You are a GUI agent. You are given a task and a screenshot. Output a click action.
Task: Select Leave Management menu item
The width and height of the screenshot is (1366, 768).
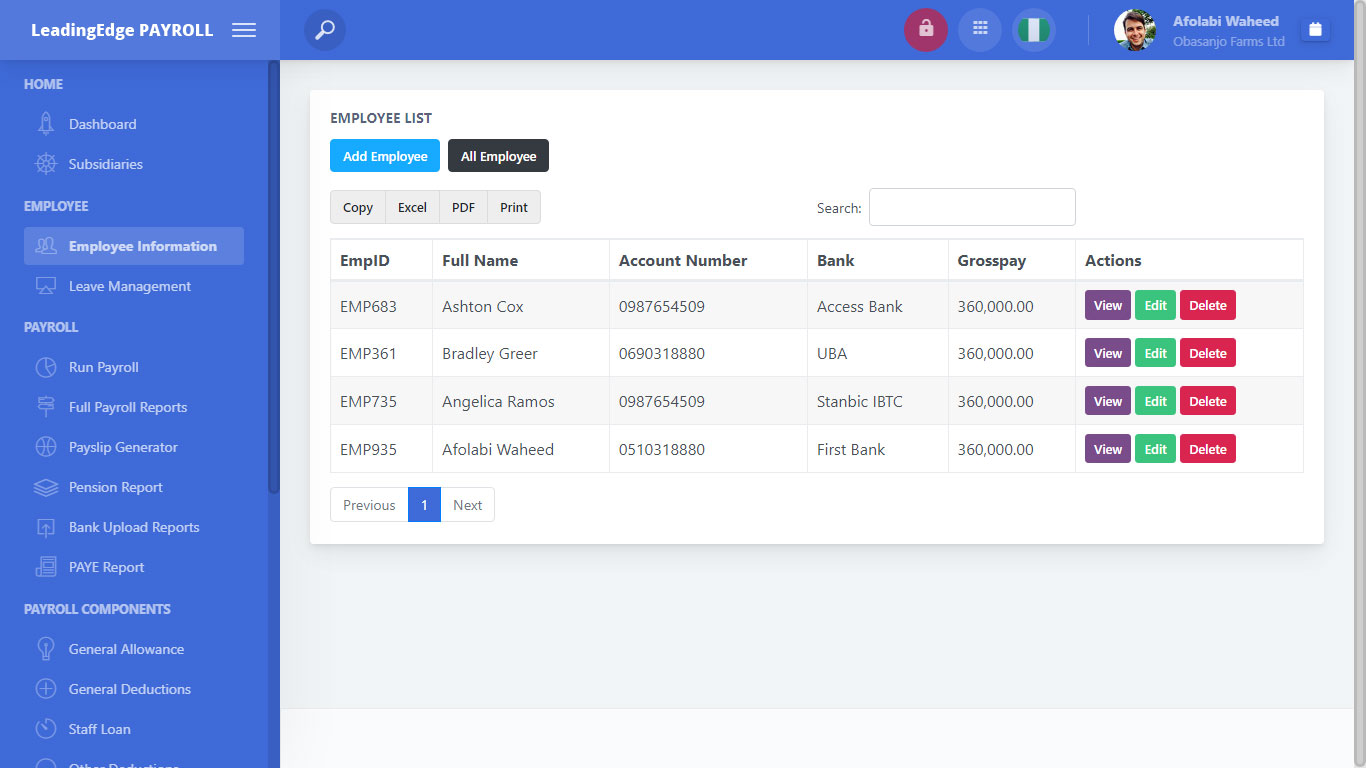click(x=129, y=286)
